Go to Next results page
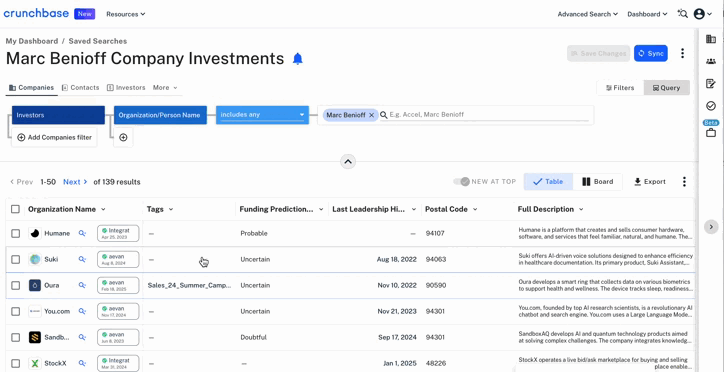Image resolution: width=724 pixels, height=372 pixels. tap(75, 182)
